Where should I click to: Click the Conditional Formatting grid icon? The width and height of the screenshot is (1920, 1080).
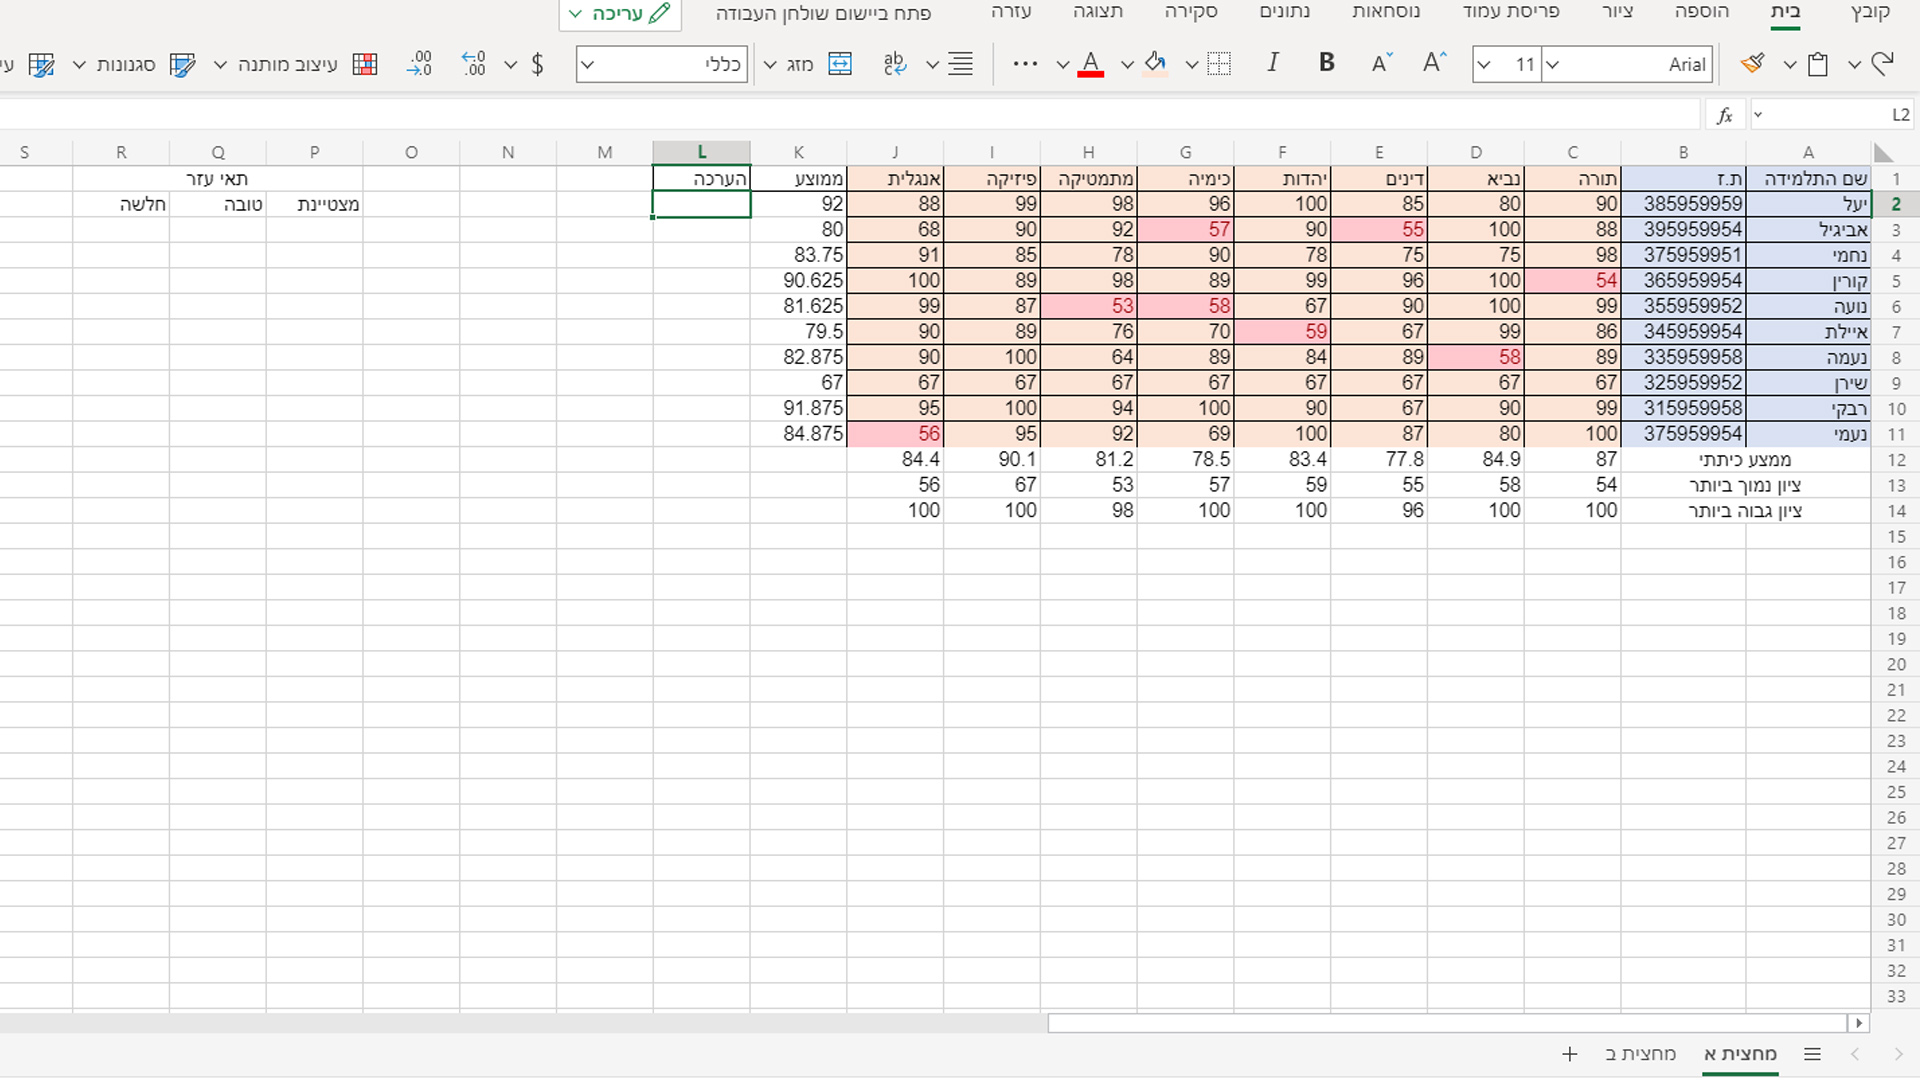[365, 64]
